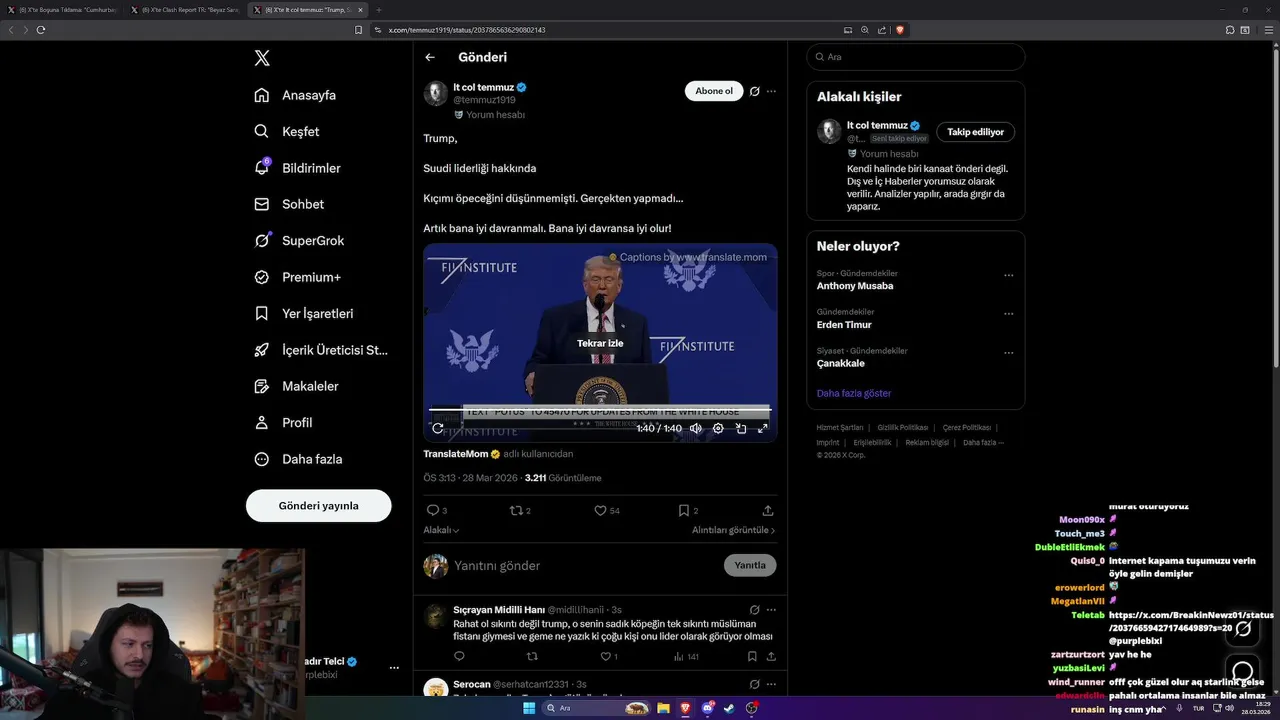Click Grok icon on Sıçrayan Midilli Hanı reply
Viewport: 1280px width, 720px height.
coord(755,609)
